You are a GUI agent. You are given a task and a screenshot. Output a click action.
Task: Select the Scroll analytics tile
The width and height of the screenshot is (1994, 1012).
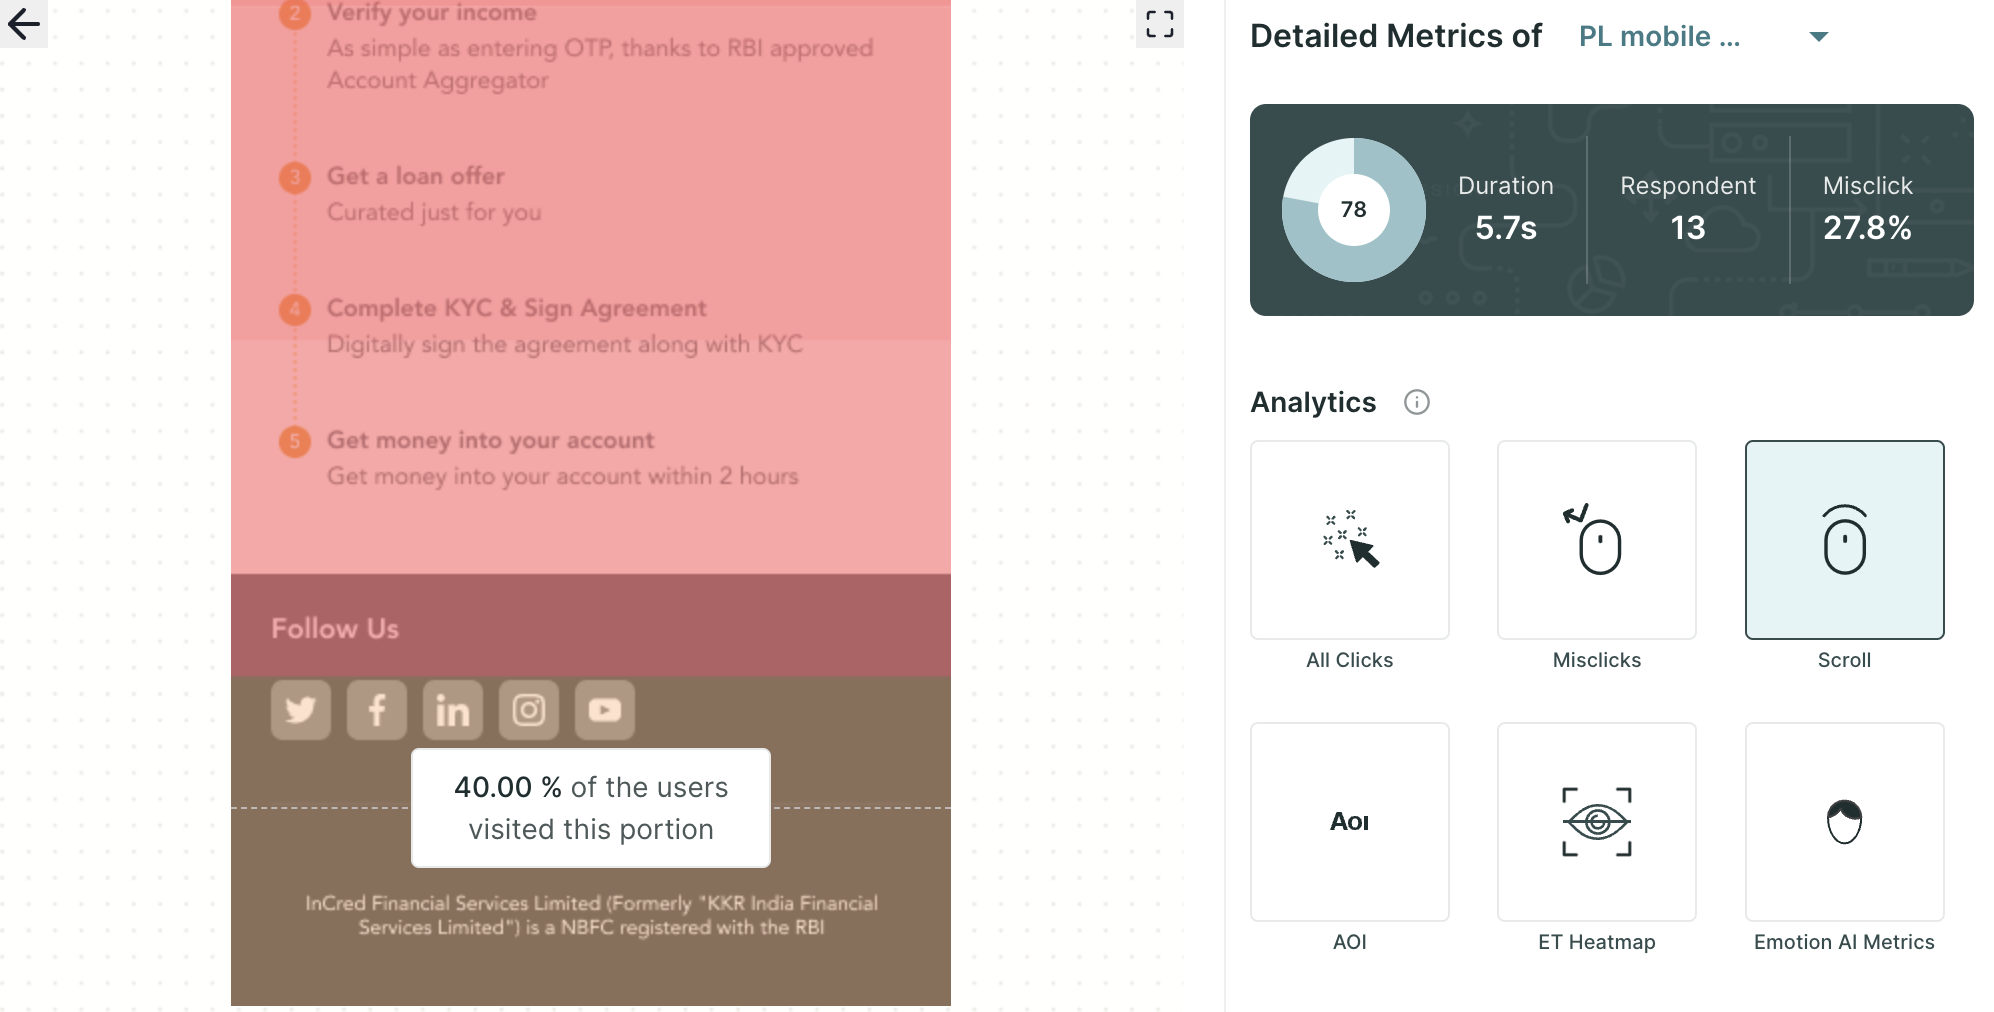[x=1844, y=540]
